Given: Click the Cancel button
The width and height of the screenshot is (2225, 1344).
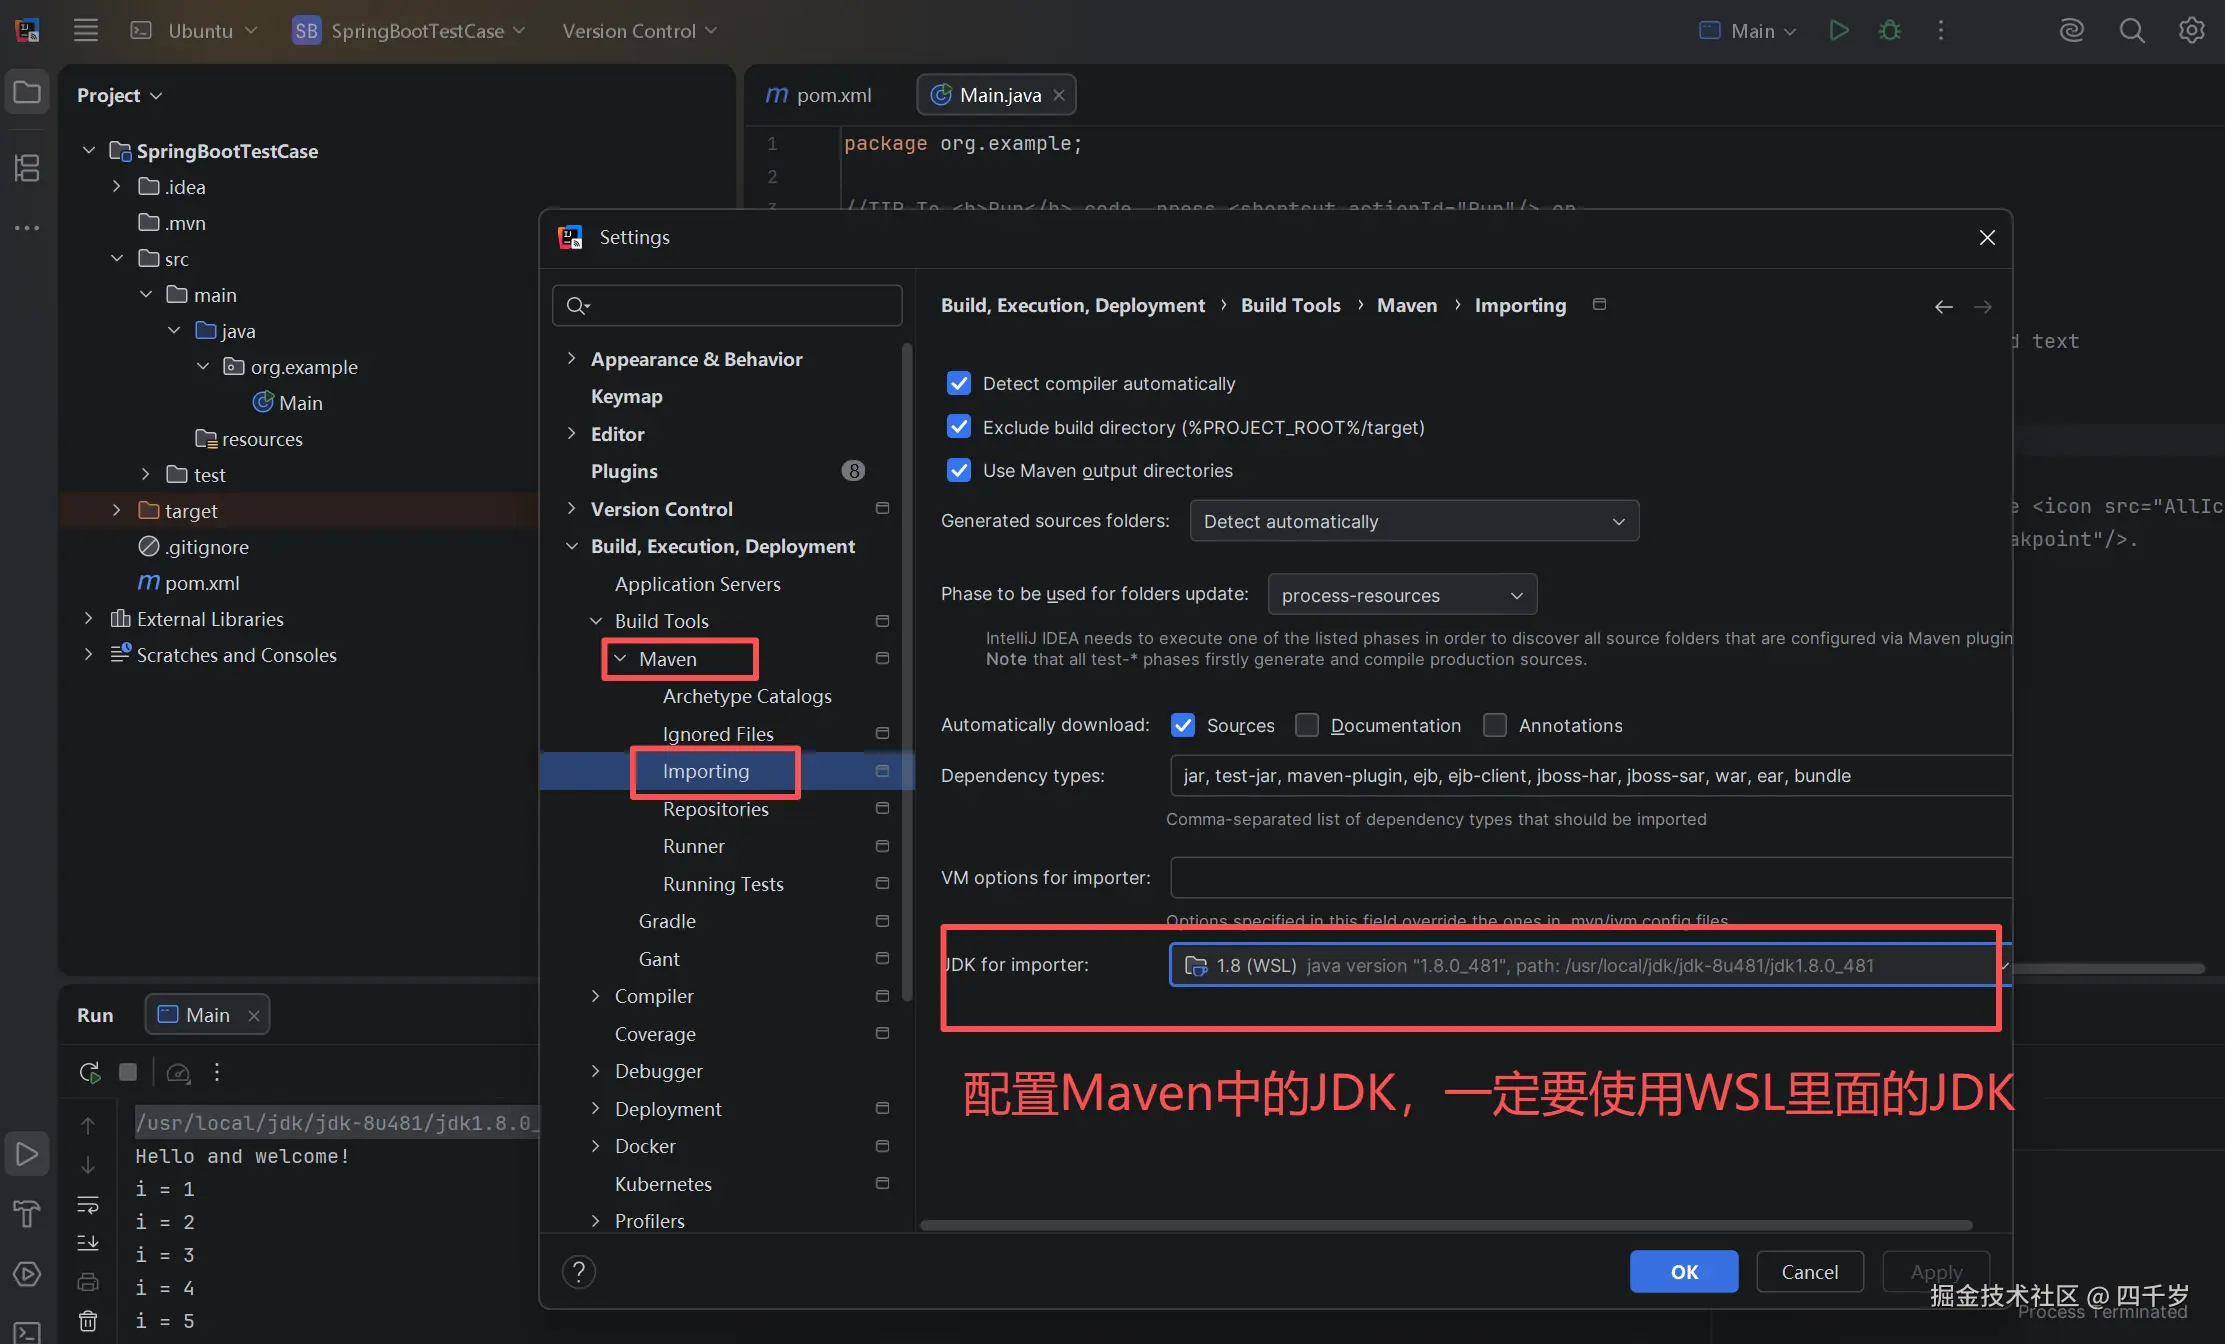Looking at the screenshot, I should click(x=1809, y=1271).
